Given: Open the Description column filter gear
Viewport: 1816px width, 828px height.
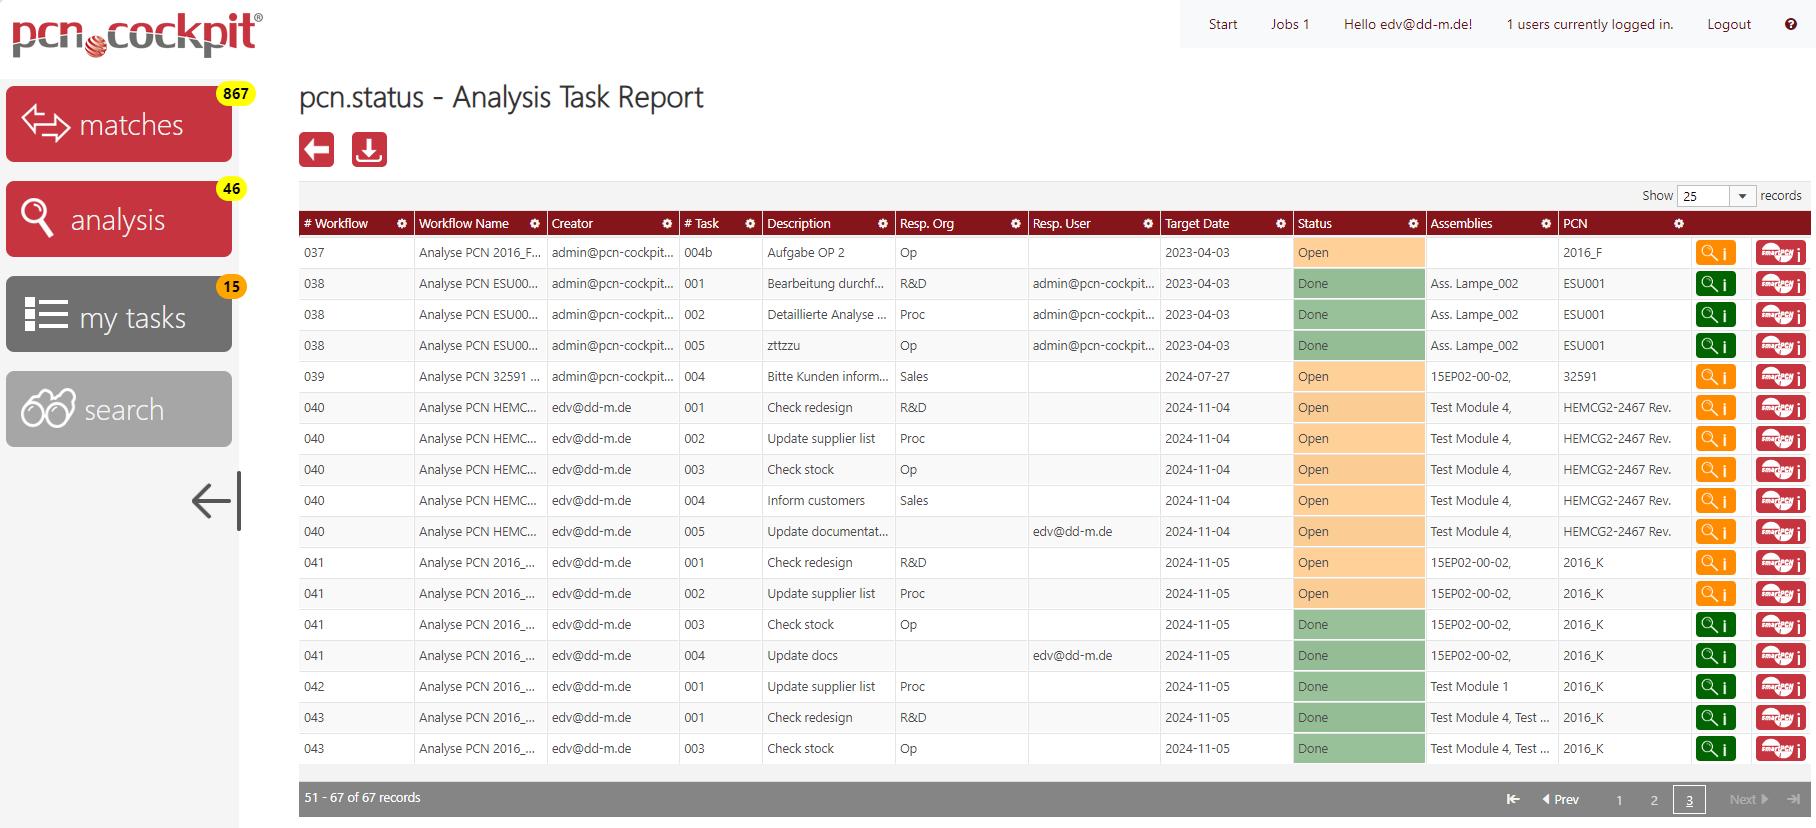Looking at the screenshot, I should 883,224.
